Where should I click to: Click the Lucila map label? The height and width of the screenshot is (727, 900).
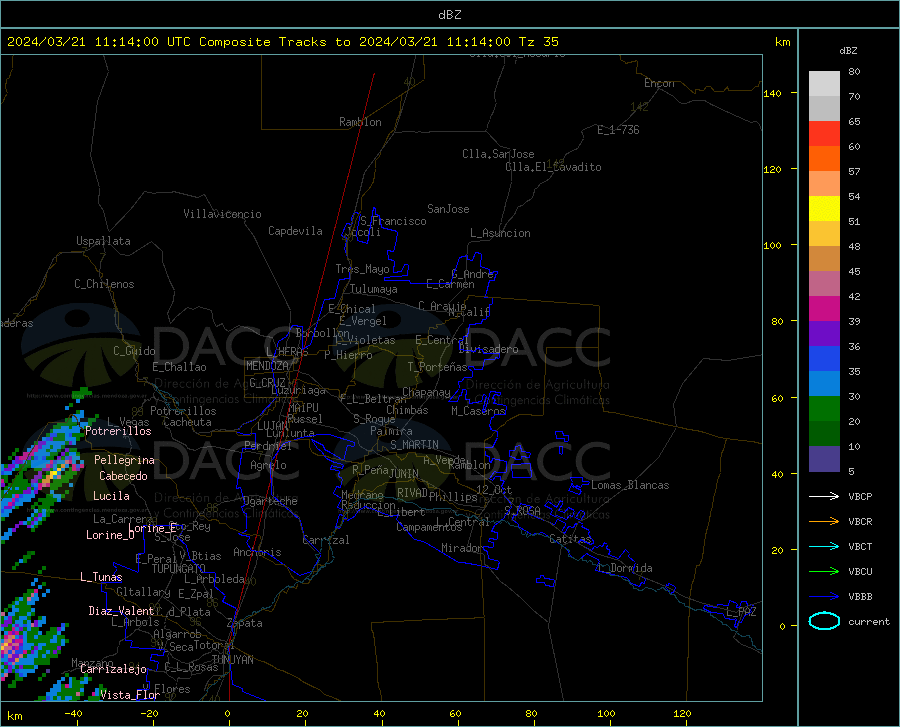pos(111,496)
